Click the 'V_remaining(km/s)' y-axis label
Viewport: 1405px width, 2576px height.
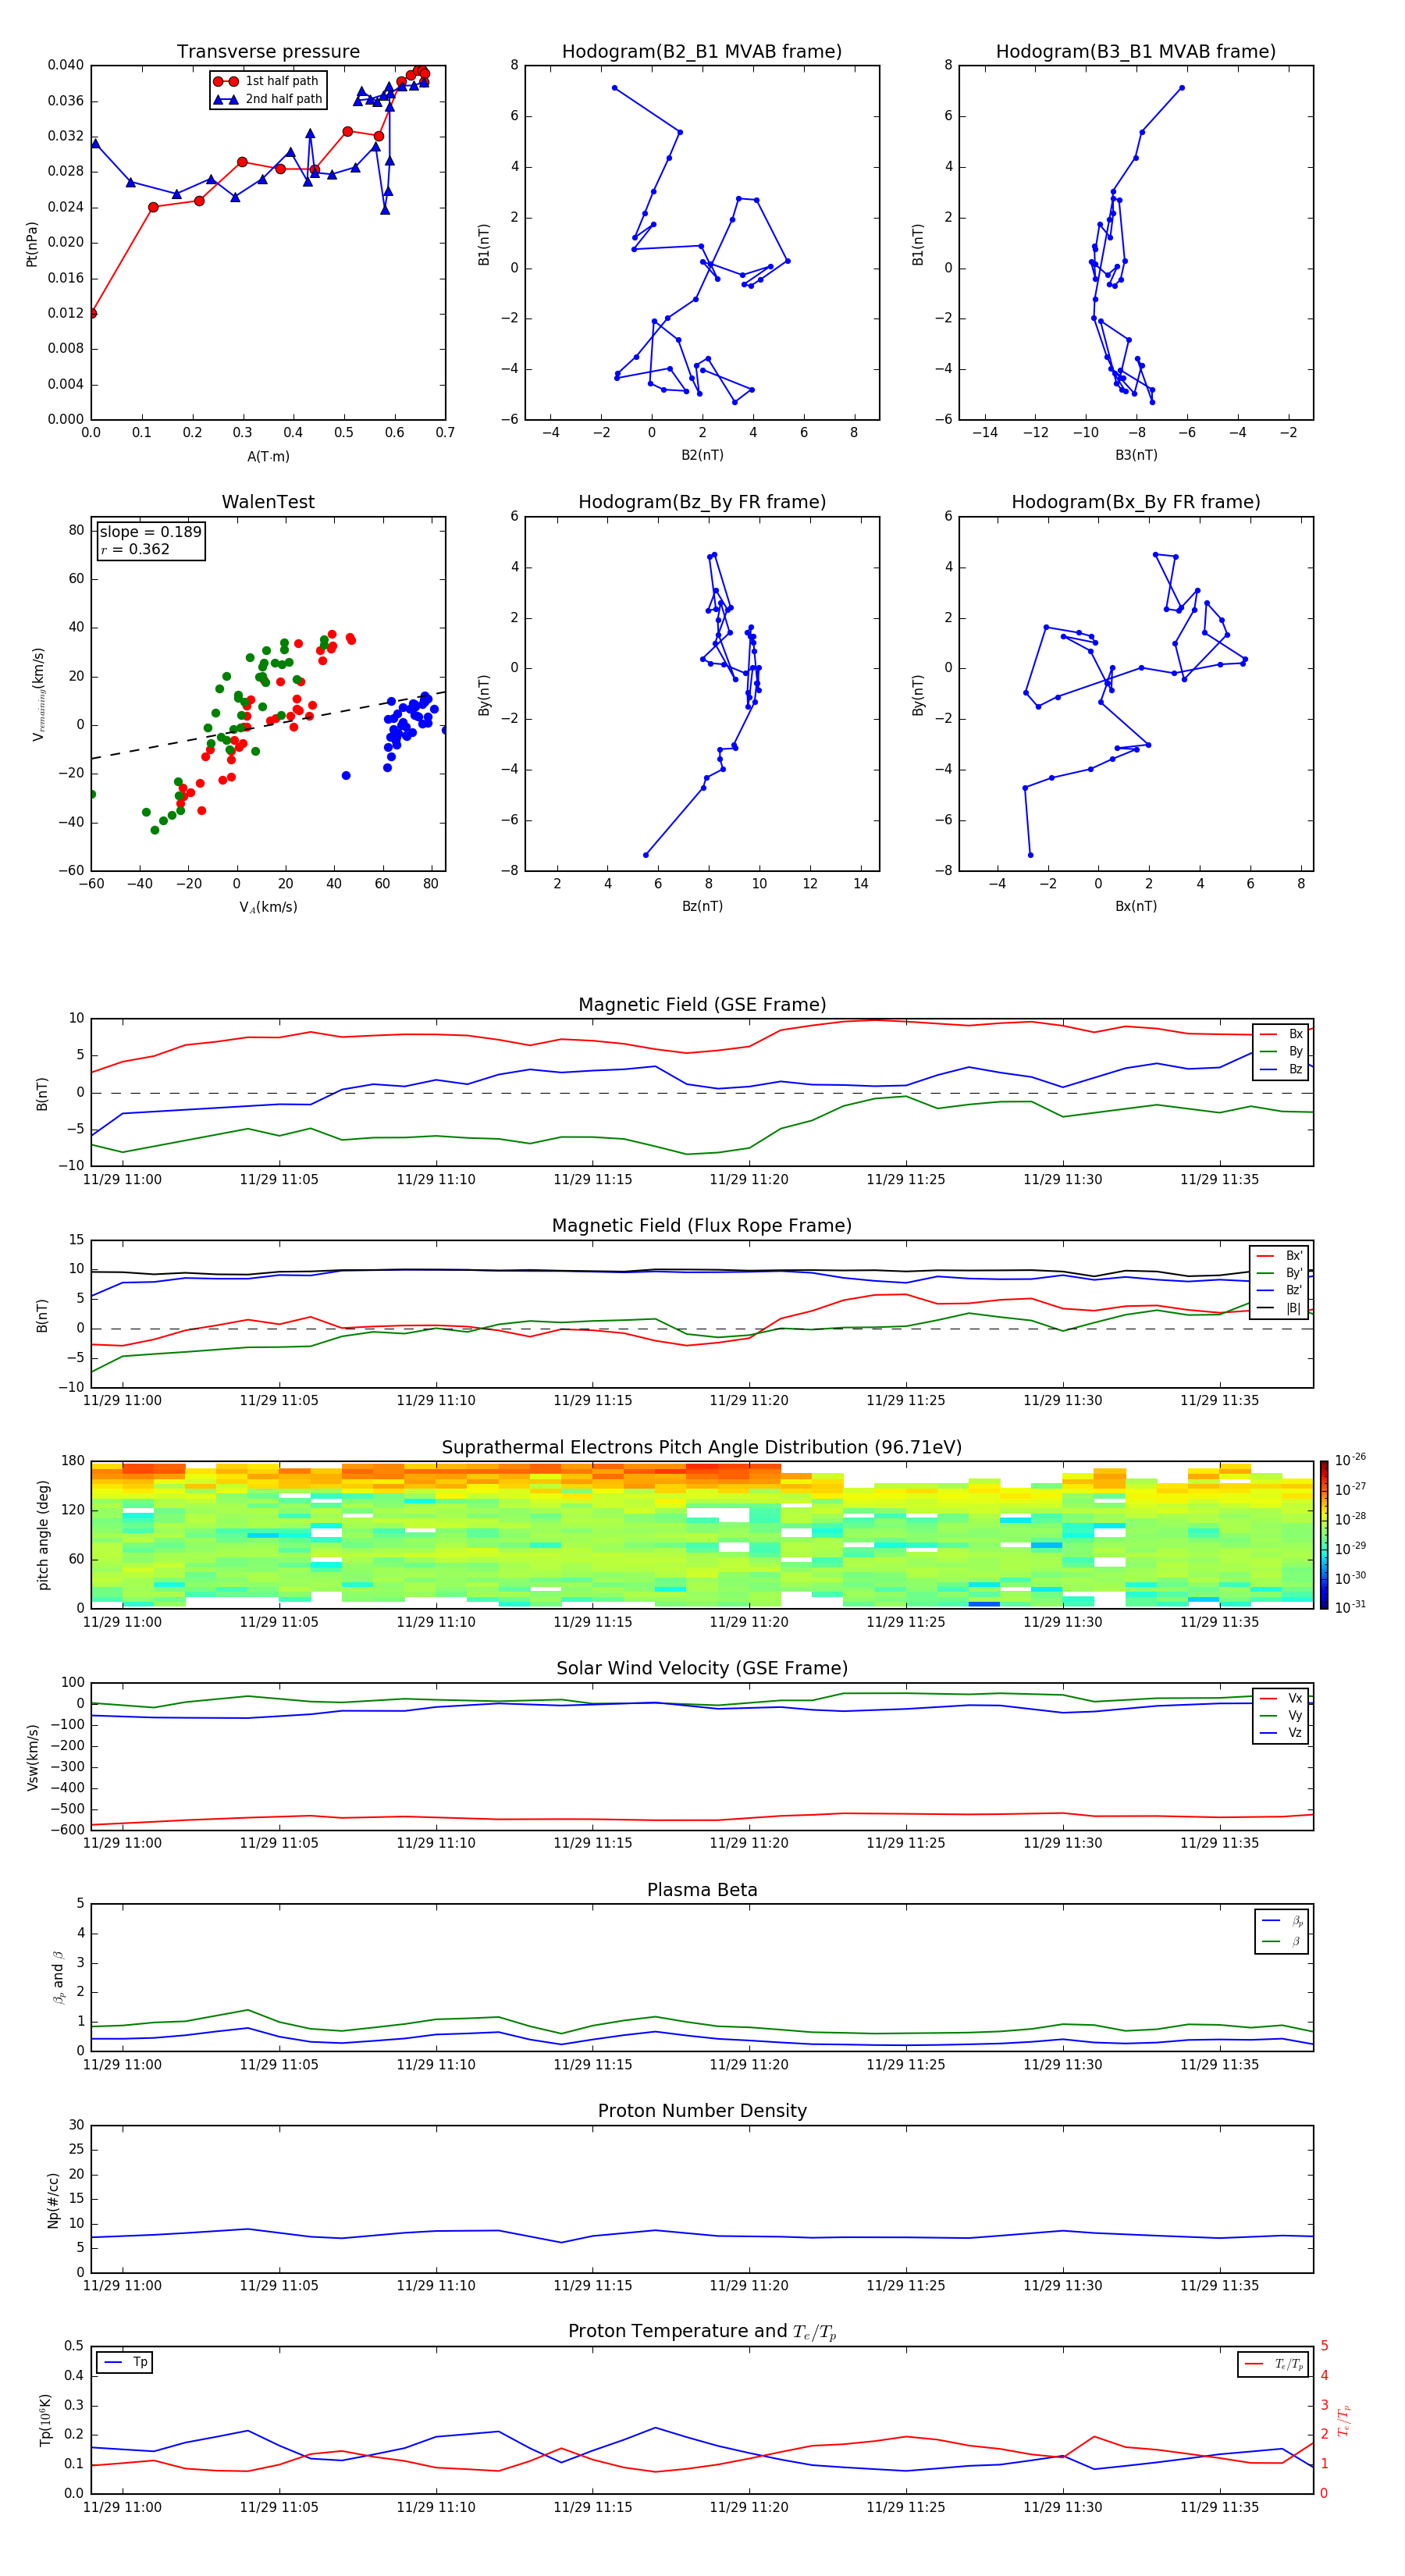(x=39, y=694)
